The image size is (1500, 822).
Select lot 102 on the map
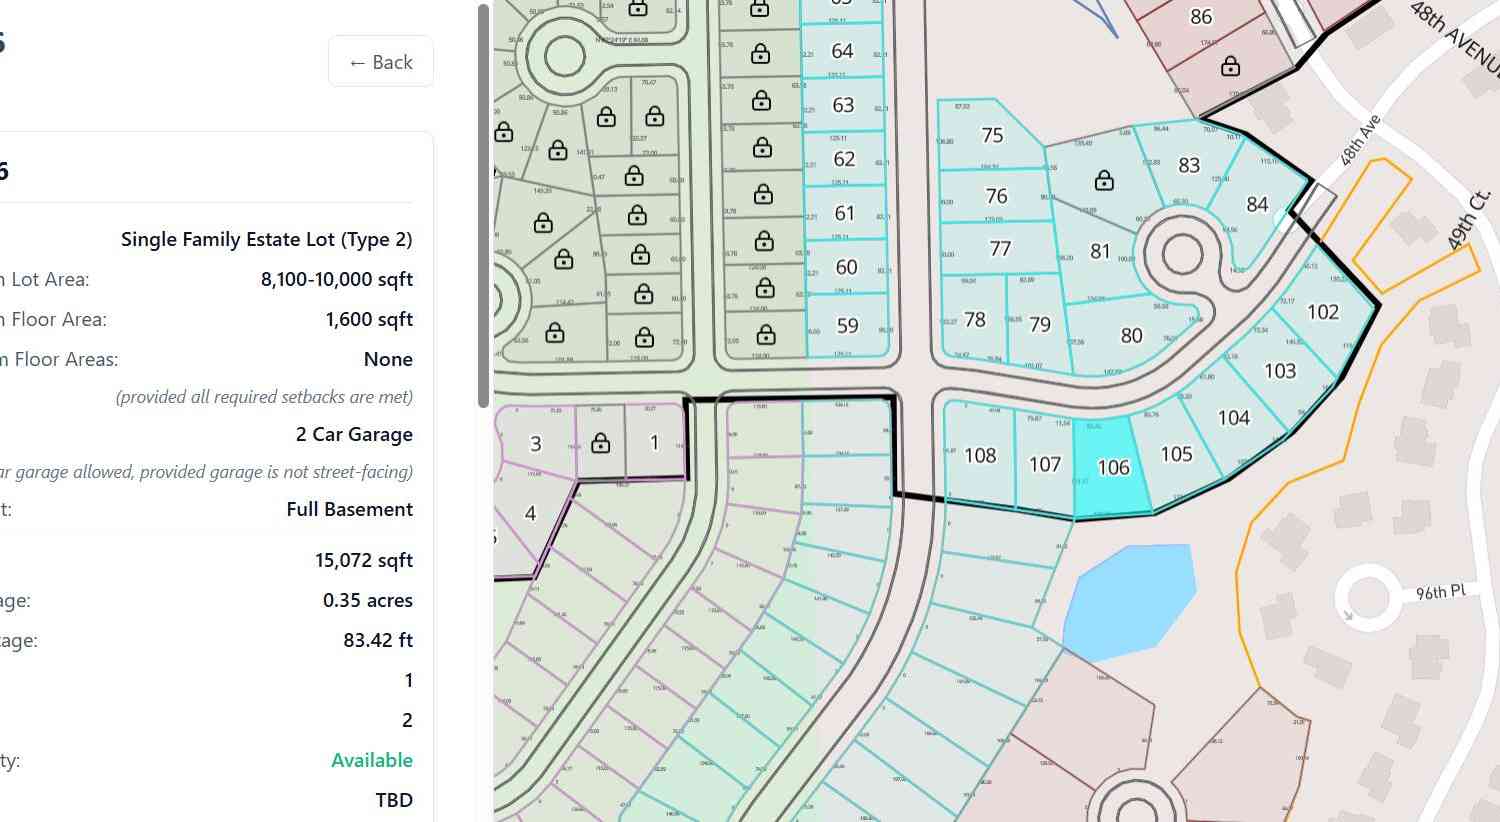(x=1322, y=312)
